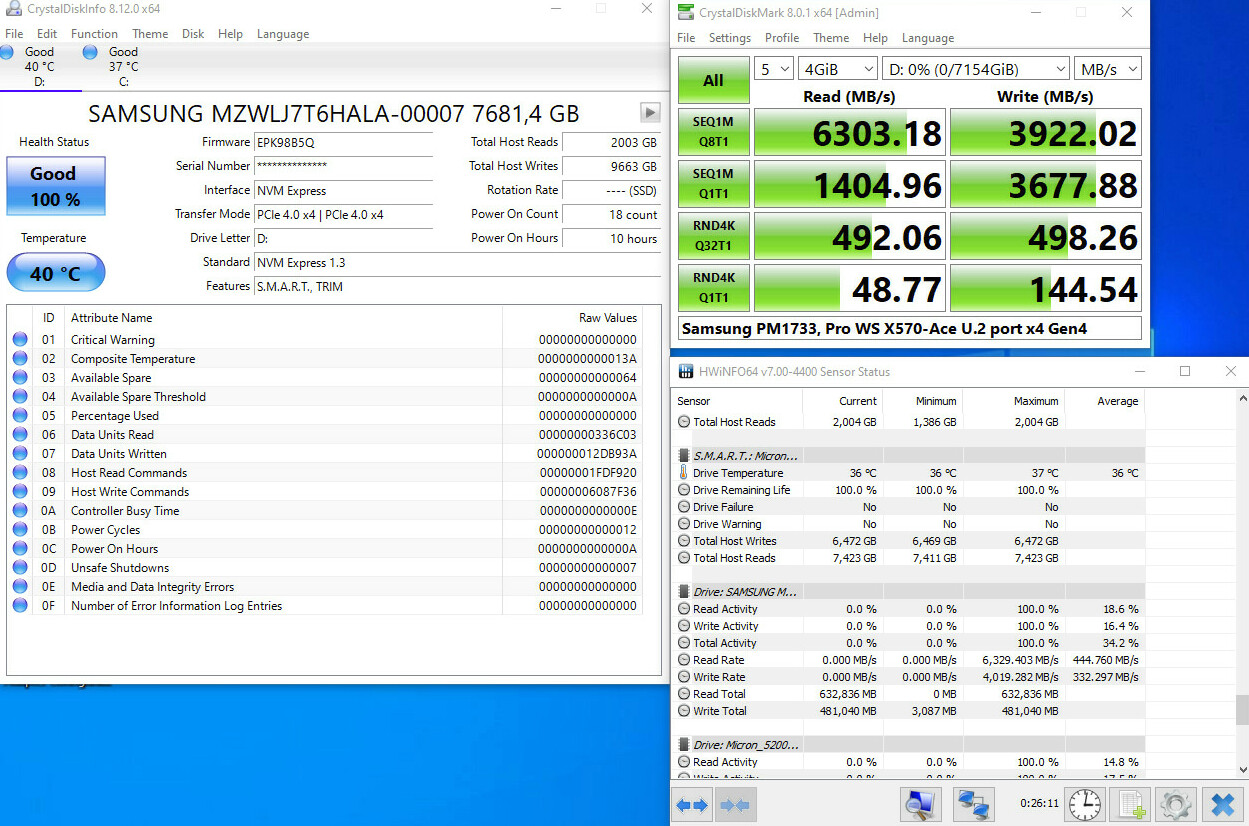Click the Drive Temperature thermometer icon in HWiNFO
The image size is (1249, 826).
(684, 473)
